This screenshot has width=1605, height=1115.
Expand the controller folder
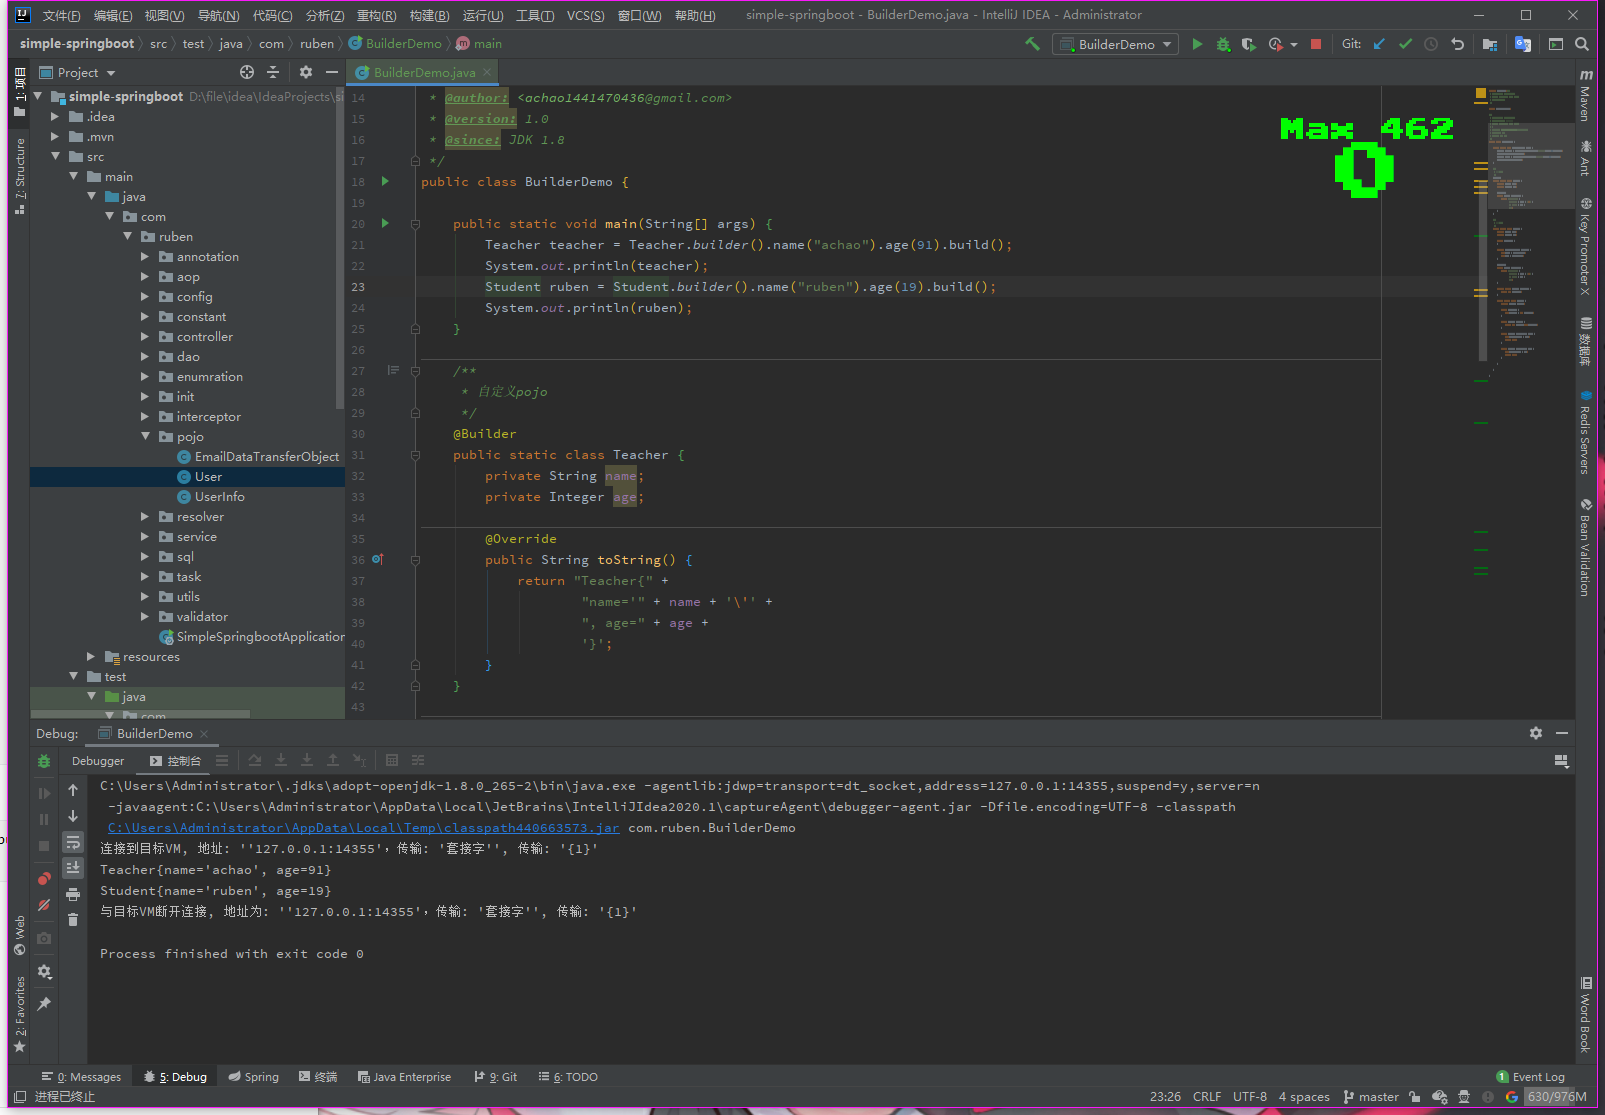(x=146, y=337)
